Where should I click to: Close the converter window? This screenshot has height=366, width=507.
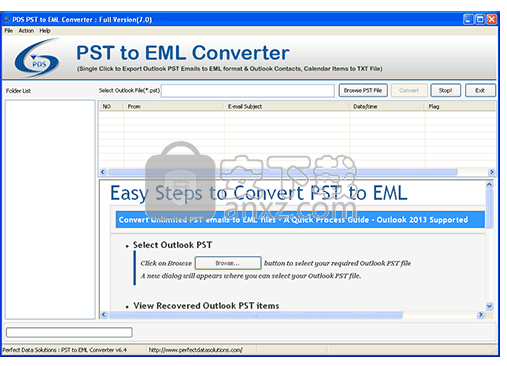492,20
